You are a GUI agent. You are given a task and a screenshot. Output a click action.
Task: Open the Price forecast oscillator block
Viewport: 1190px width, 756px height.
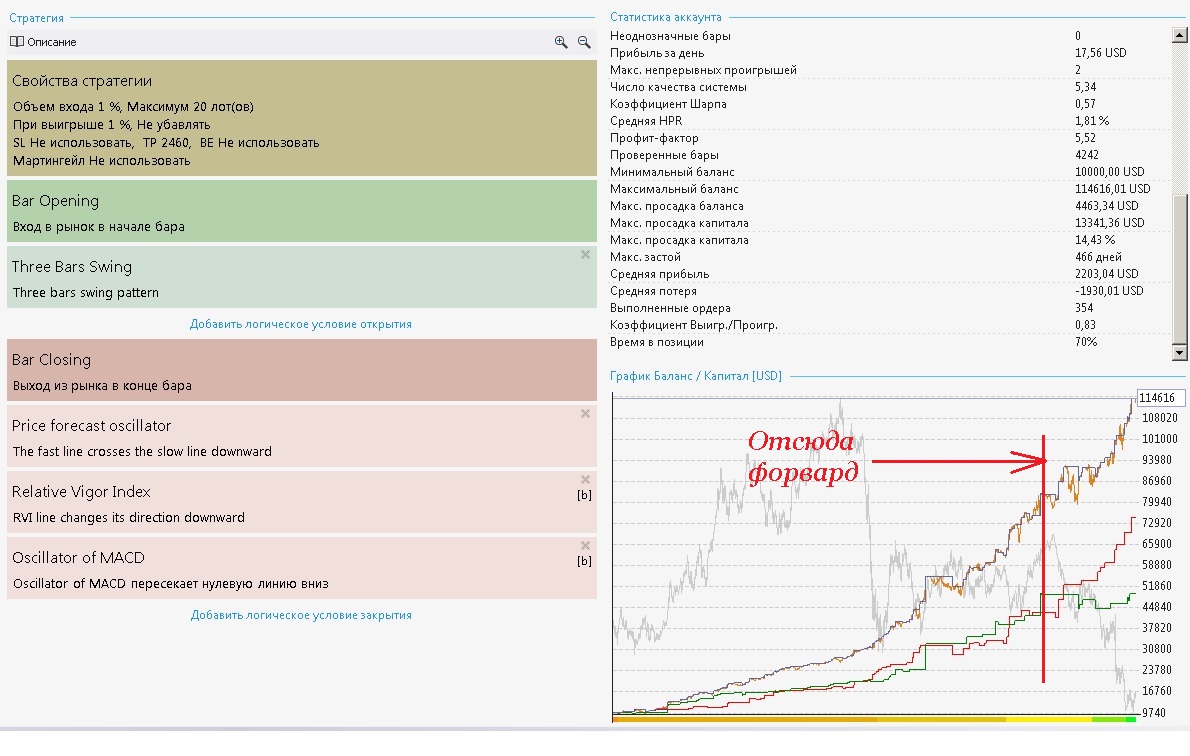302,436
